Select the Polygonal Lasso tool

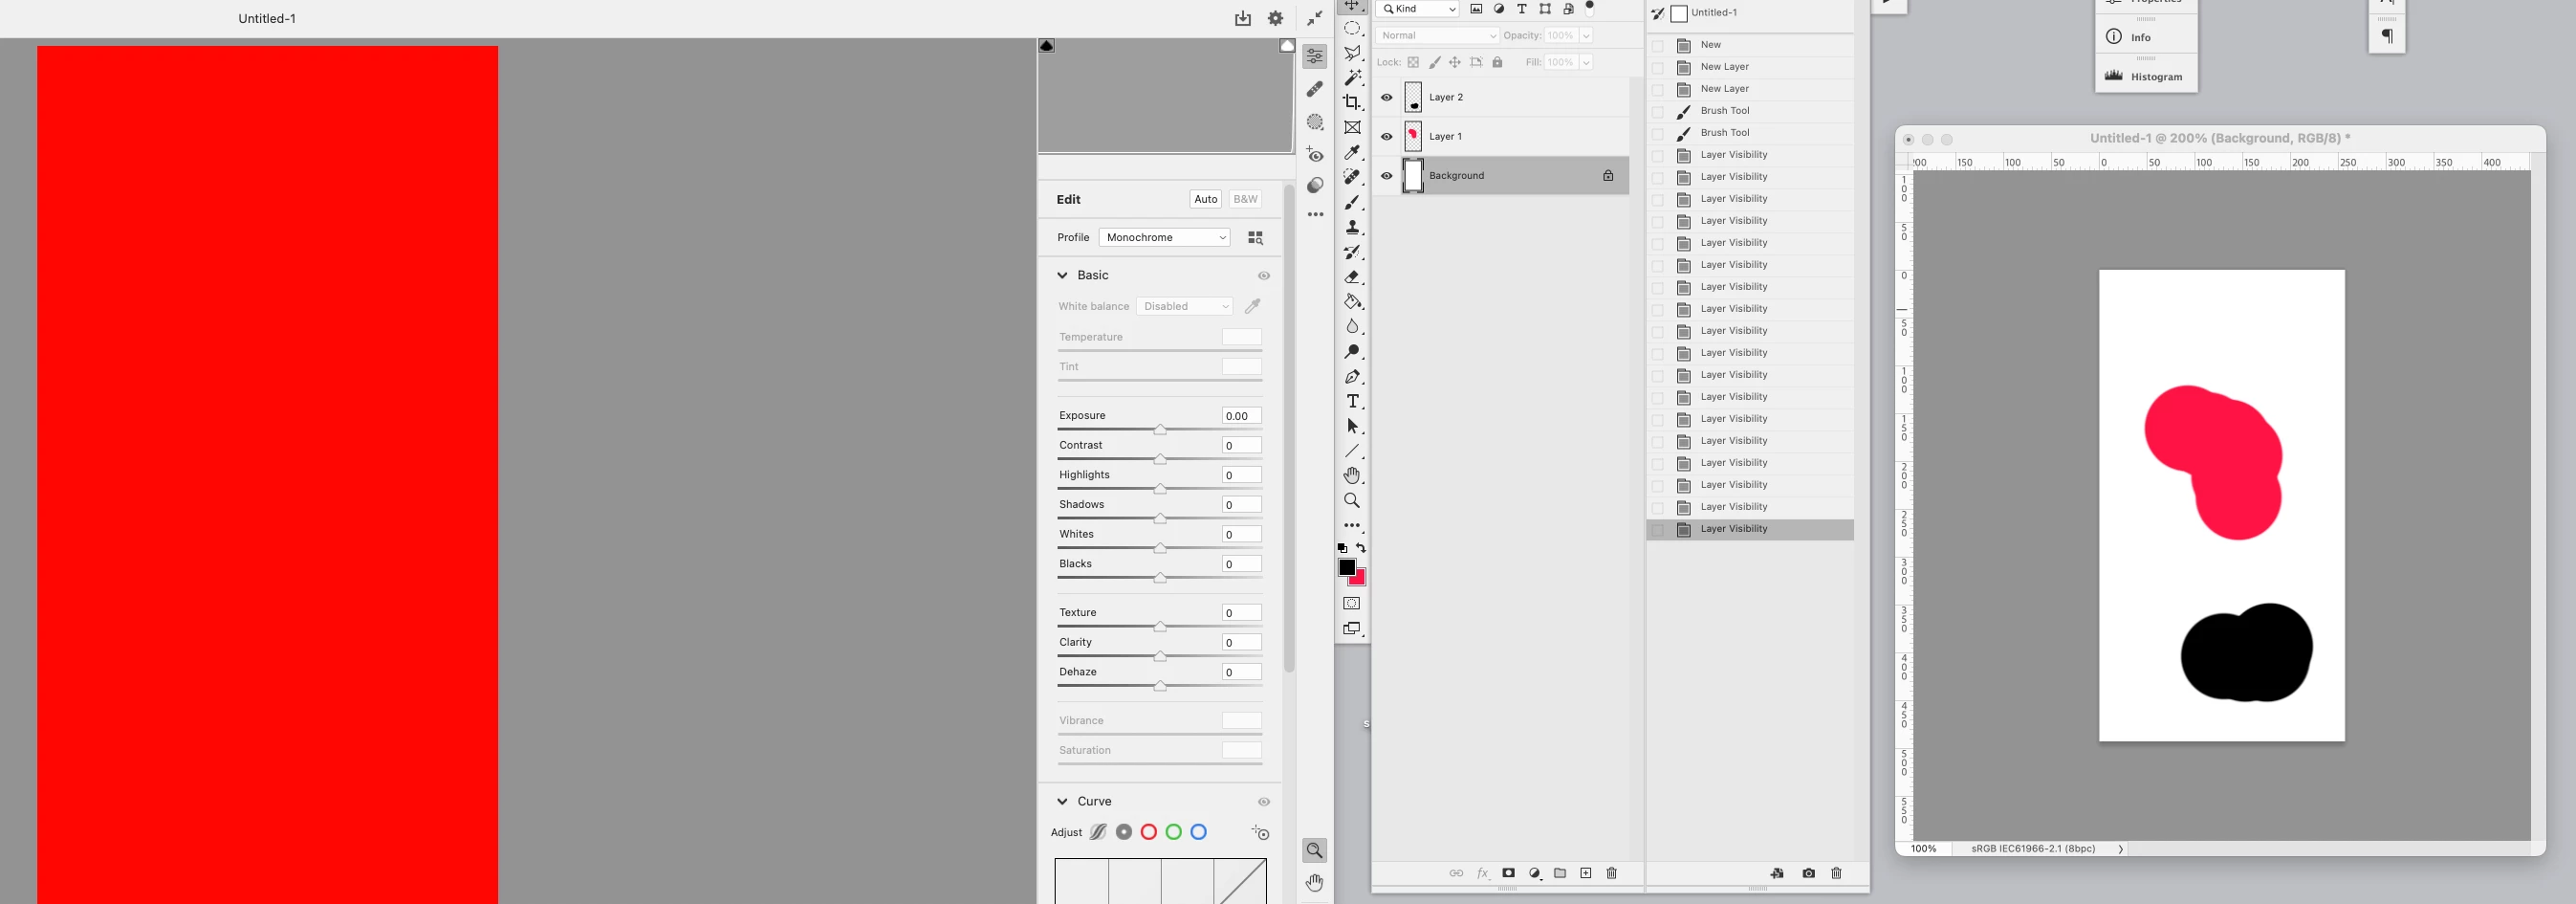(1352, 53)
